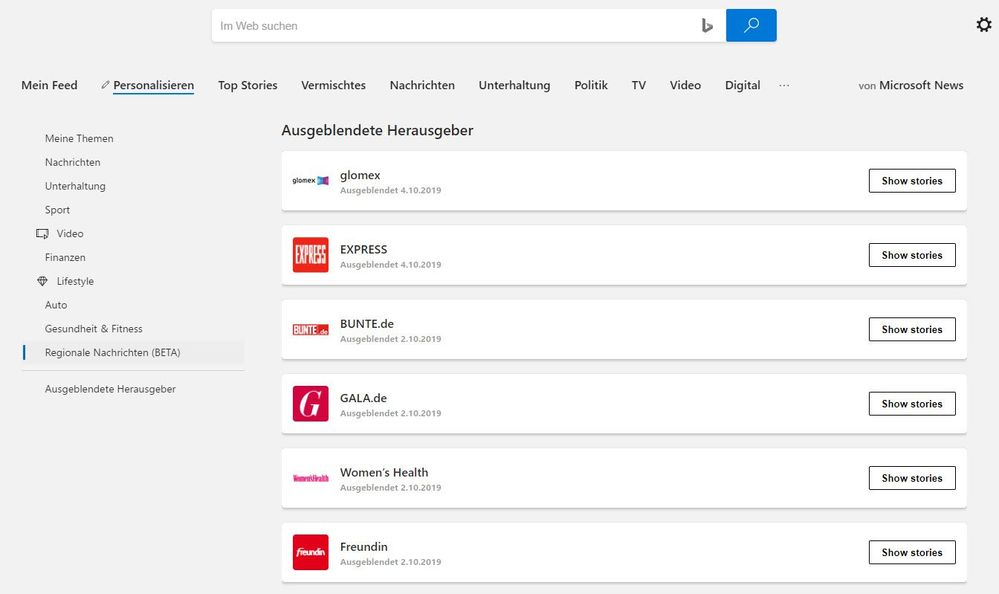Show stories from GALA.de
The image size is (999, 594).
(x=912, y=403)
